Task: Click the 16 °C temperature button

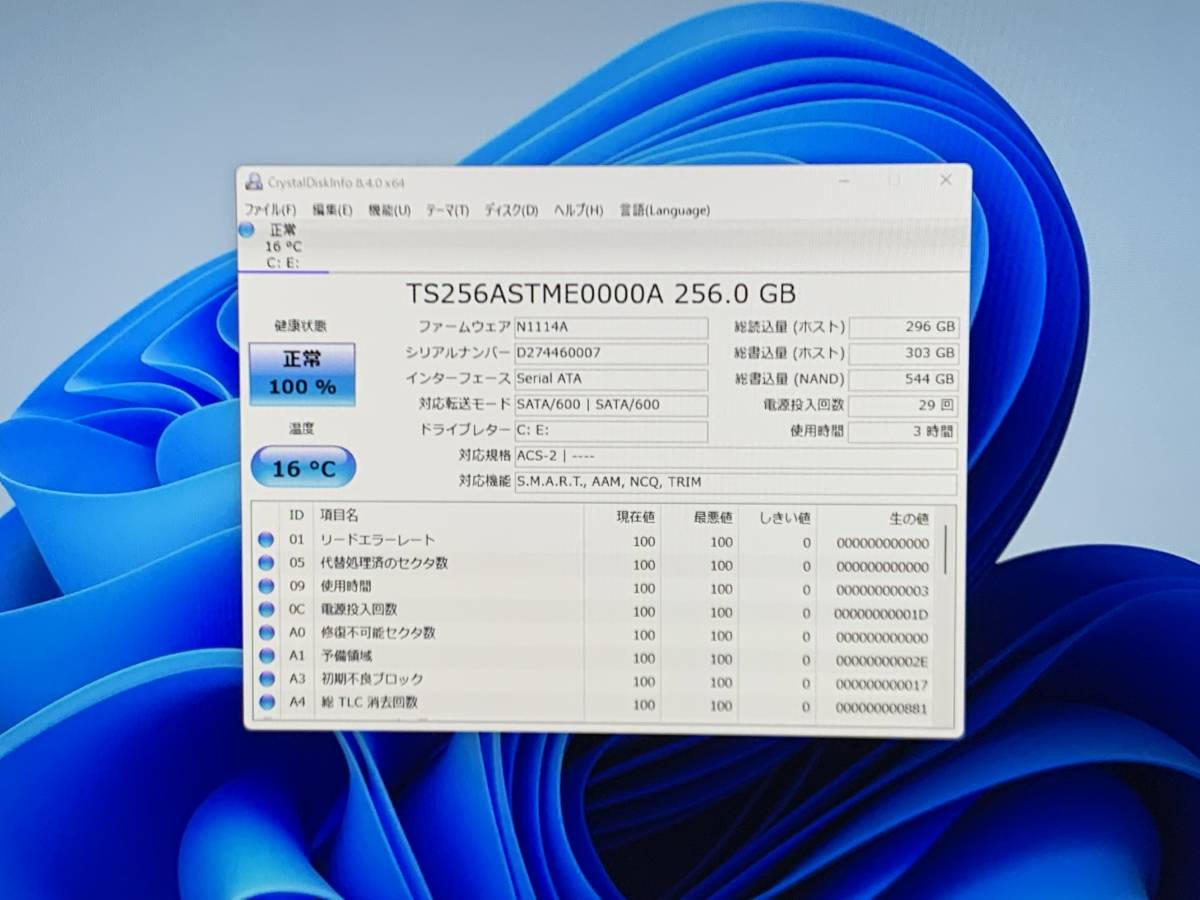Action: (x=303, y=467)
